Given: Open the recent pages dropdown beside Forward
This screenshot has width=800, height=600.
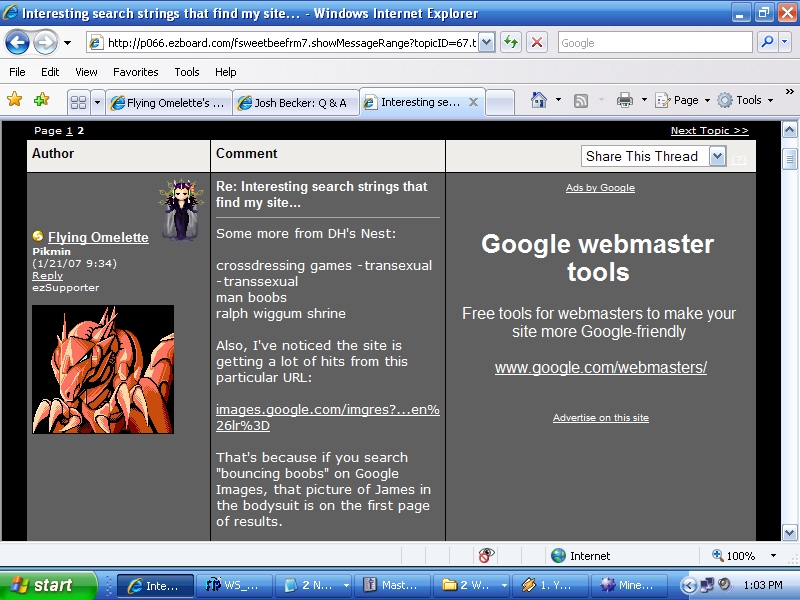Looking at the screenshot, I should pyautogui.click(x=67, y=43).
